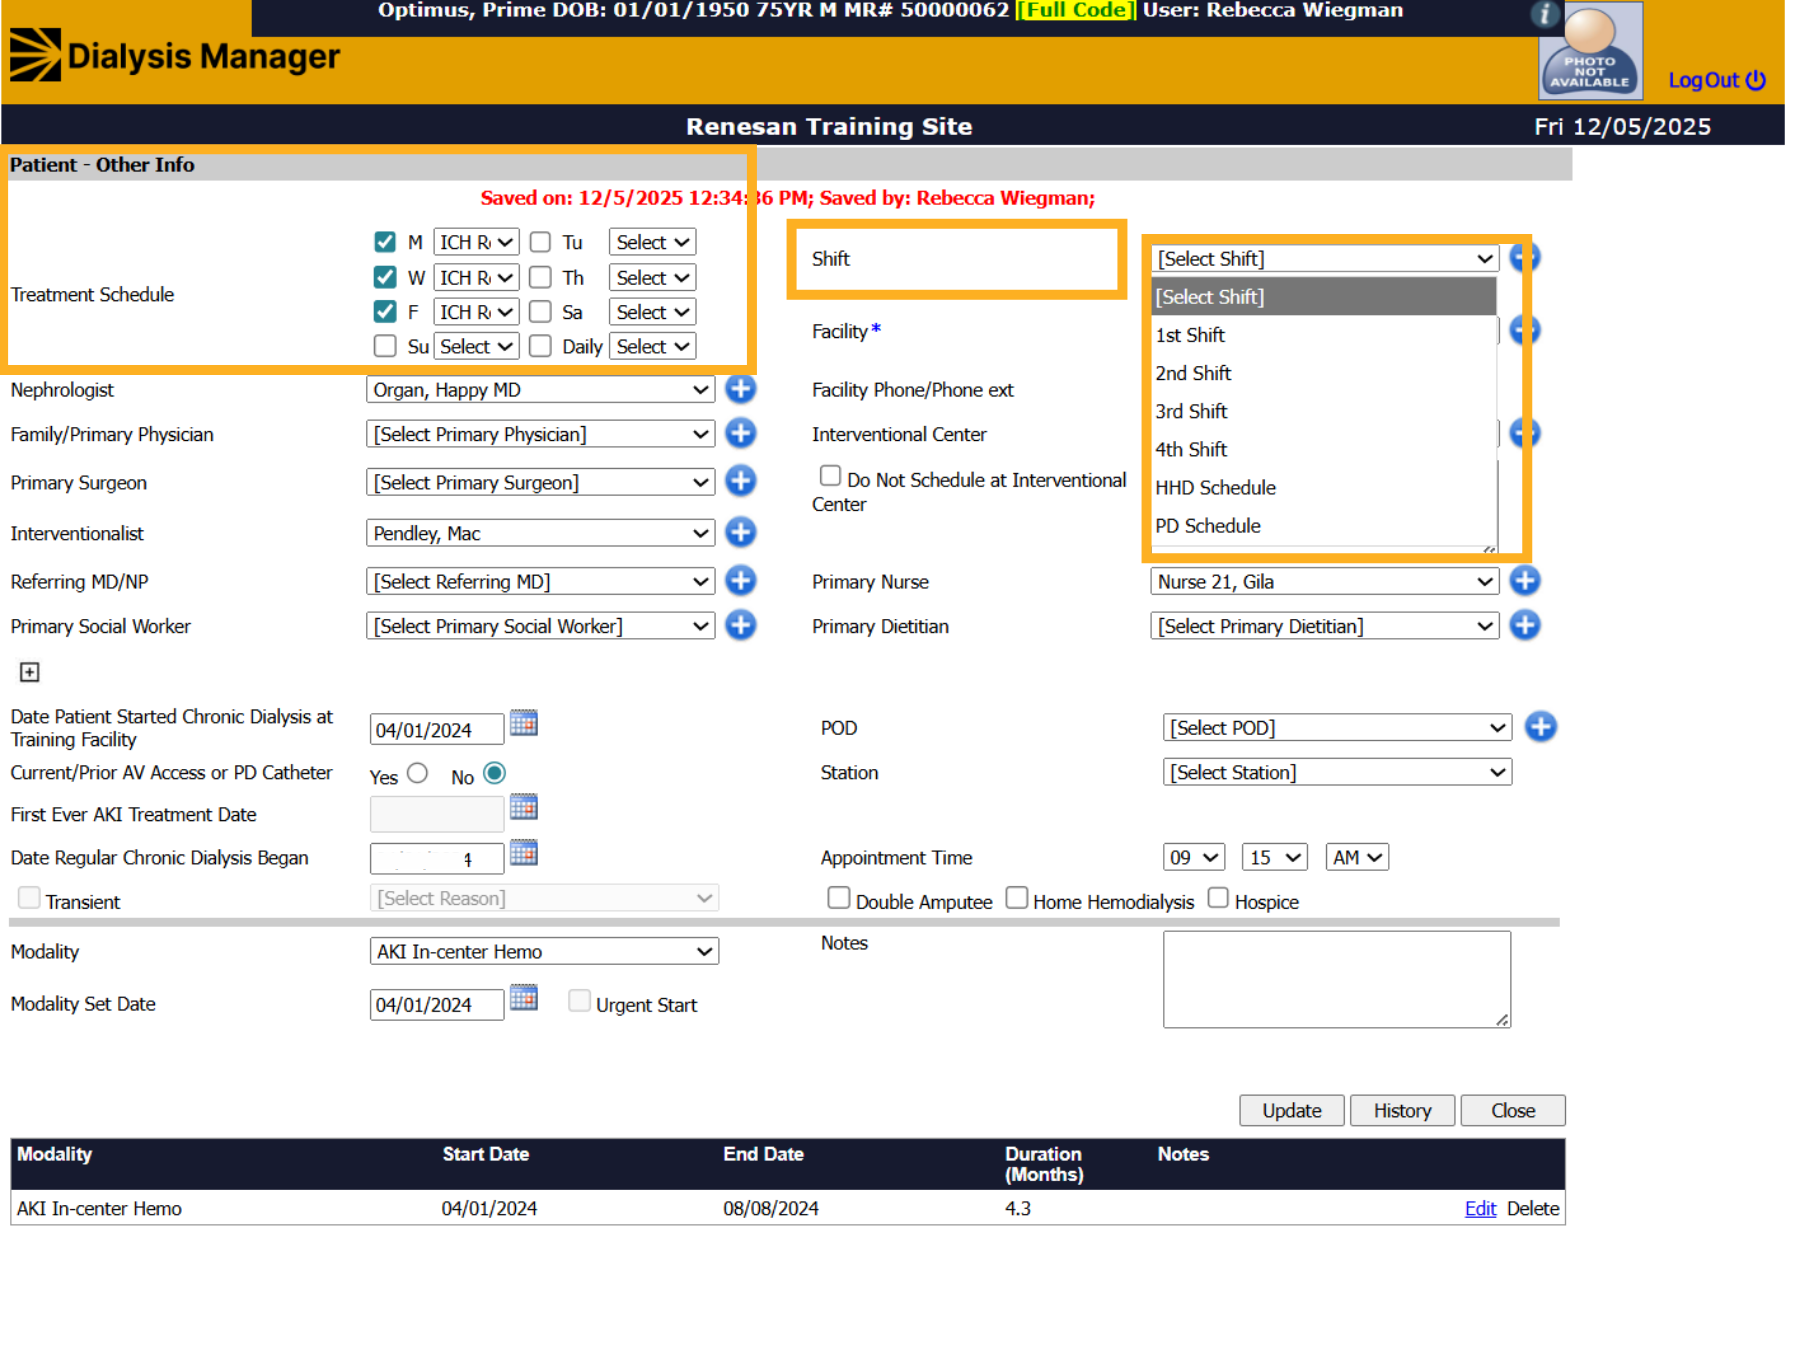
Task: Add an Interventionalist via plus icon
Action: point(740,532)
